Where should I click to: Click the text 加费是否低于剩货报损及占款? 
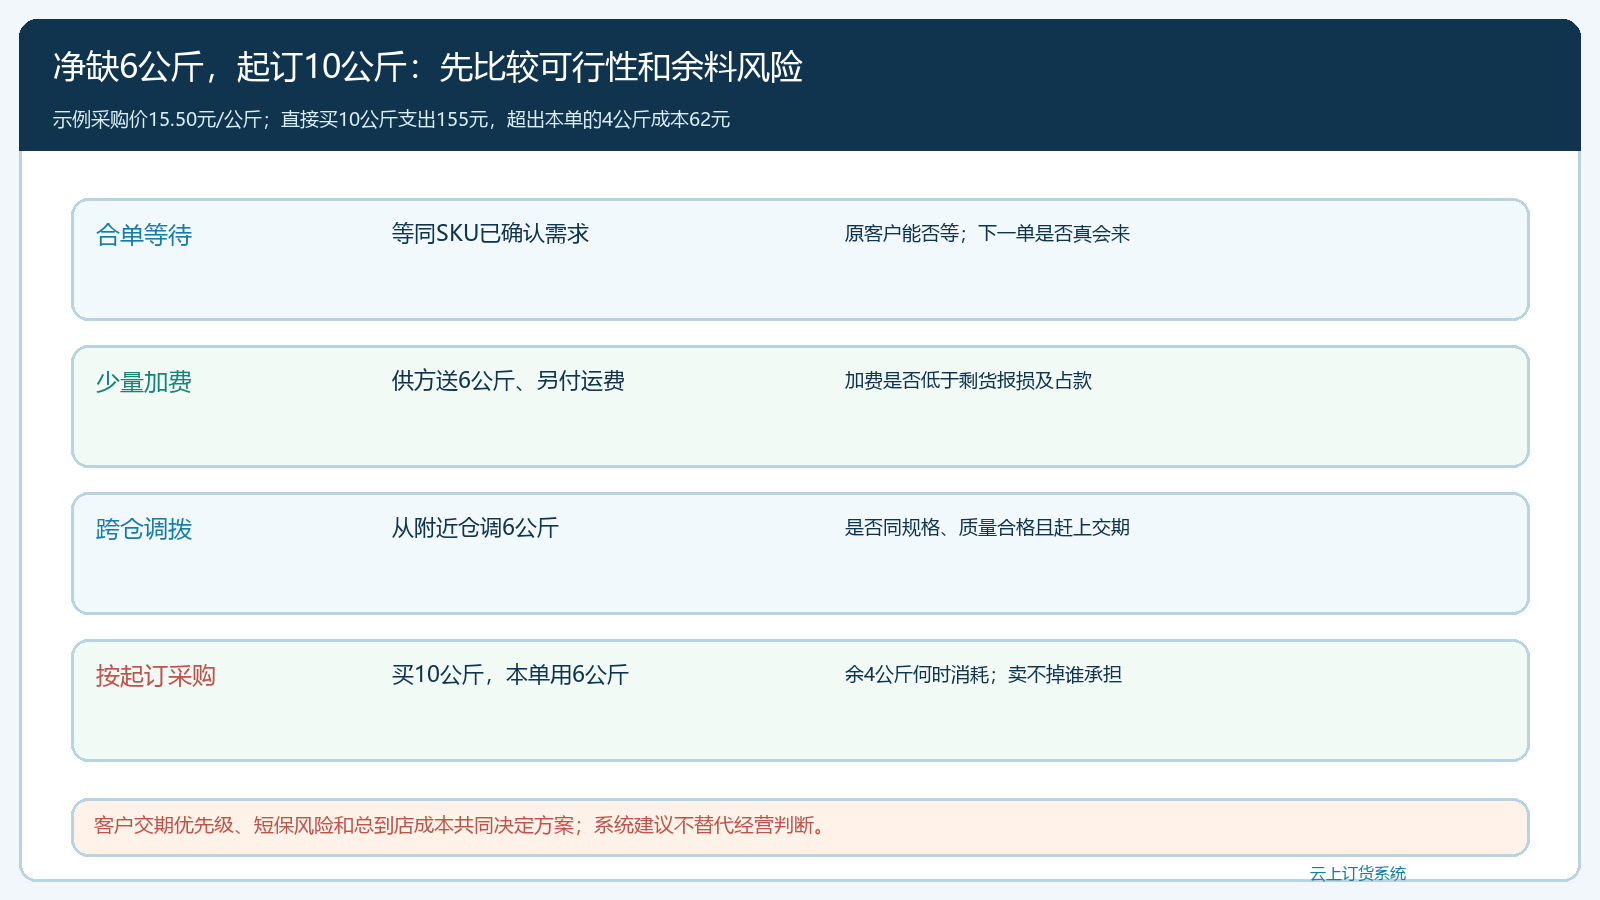968,380
